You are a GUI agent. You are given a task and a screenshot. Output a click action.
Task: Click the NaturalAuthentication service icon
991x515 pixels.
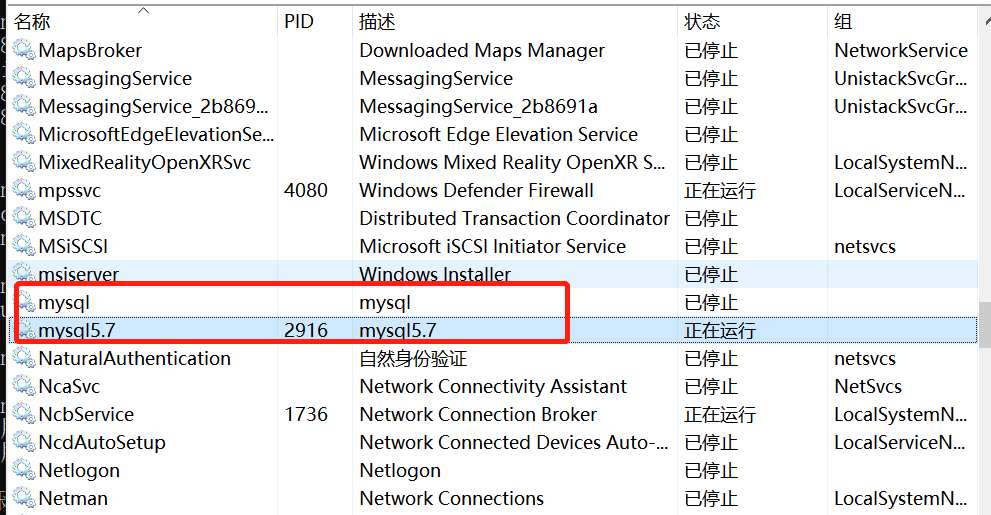point(24,358)
